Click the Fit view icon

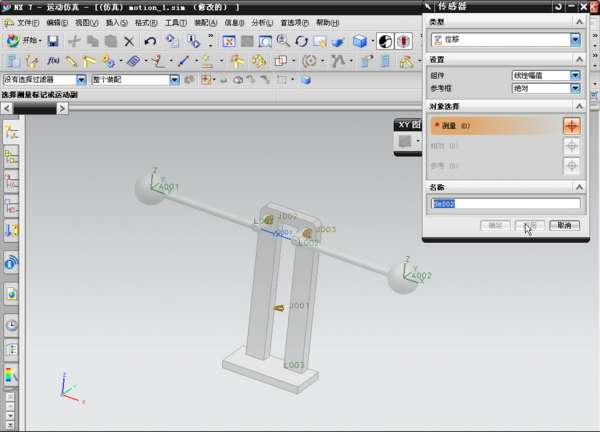coord(228,41)
